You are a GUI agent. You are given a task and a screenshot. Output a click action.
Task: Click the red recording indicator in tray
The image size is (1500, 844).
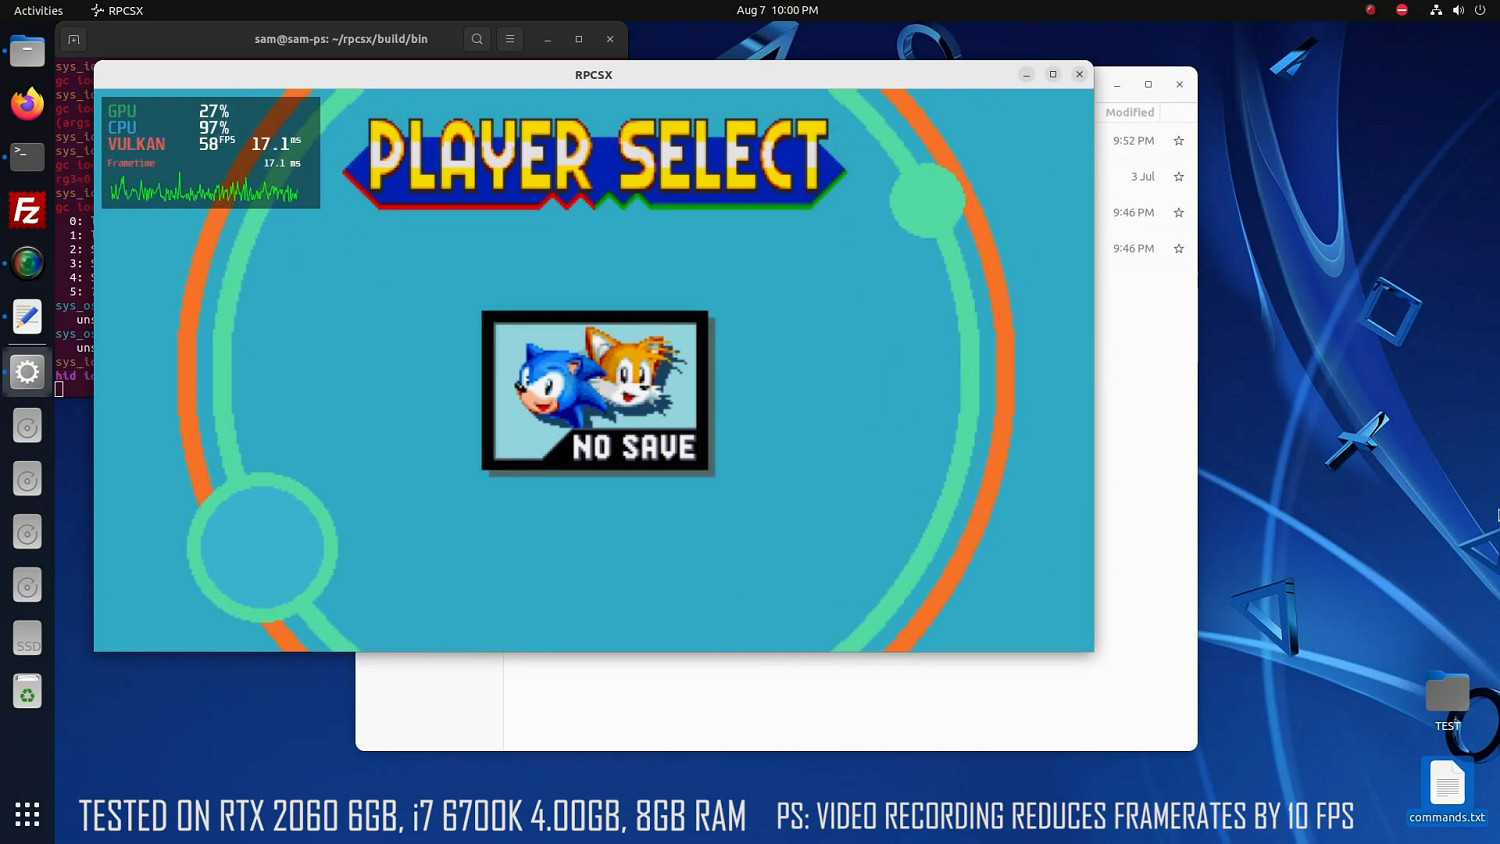1370,10
